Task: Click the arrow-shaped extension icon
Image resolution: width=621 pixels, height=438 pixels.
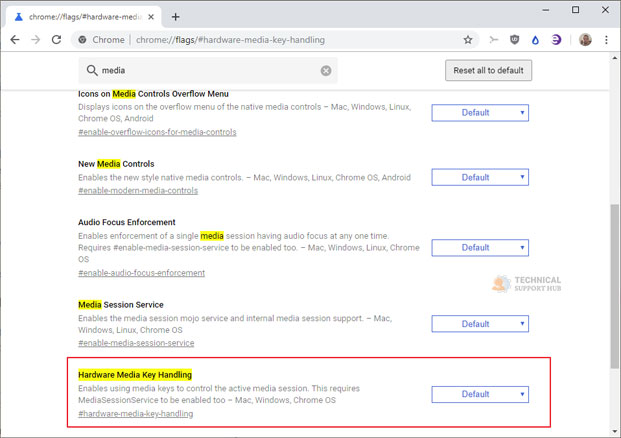Action: [493, 40]
